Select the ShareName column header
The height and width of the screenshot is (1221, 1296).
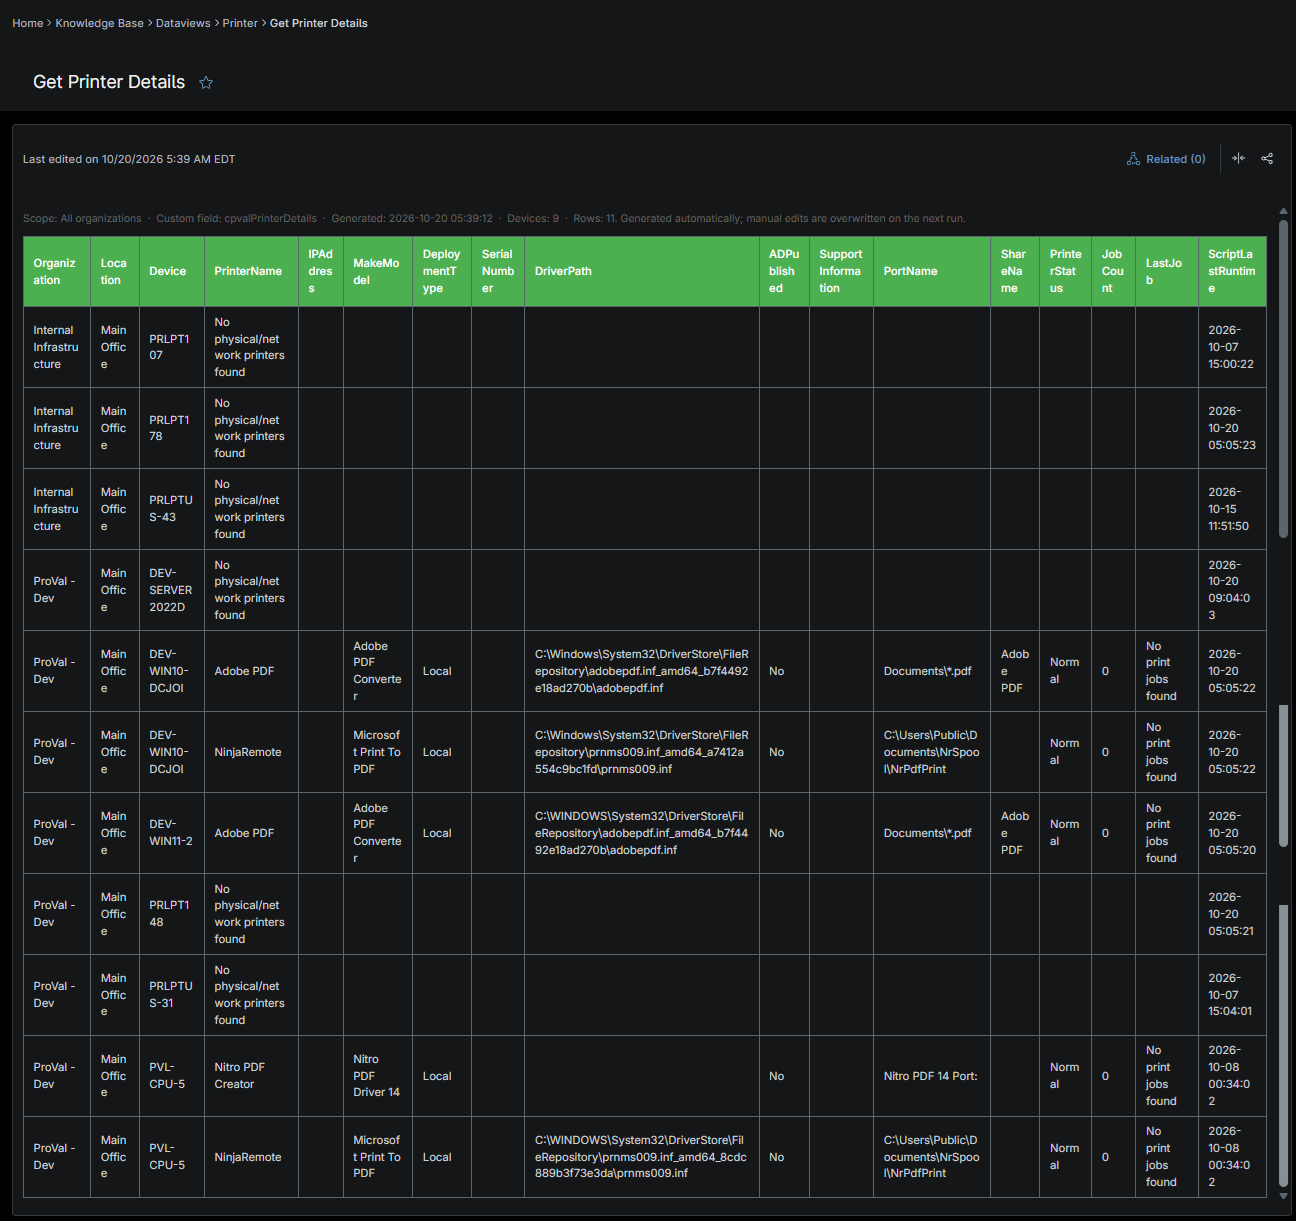[1015, 271]
